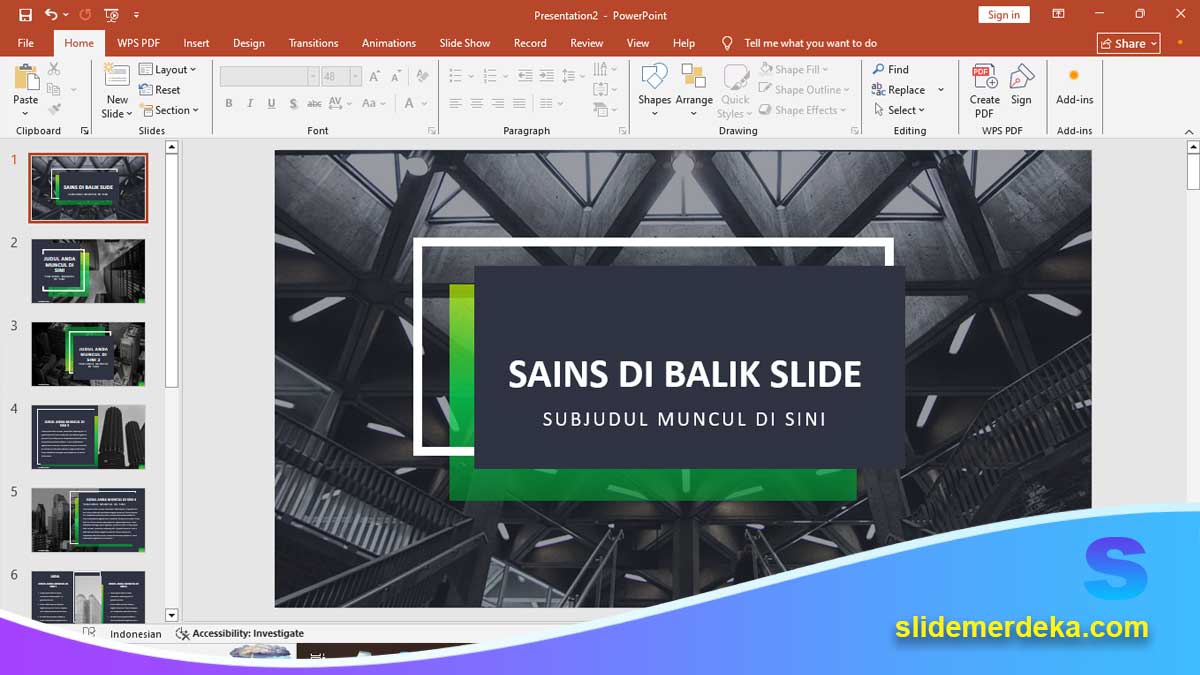Viewport: 1200px width, 675px height.
Task: Click Increase List Level icon
Action: tap(545, 76)
